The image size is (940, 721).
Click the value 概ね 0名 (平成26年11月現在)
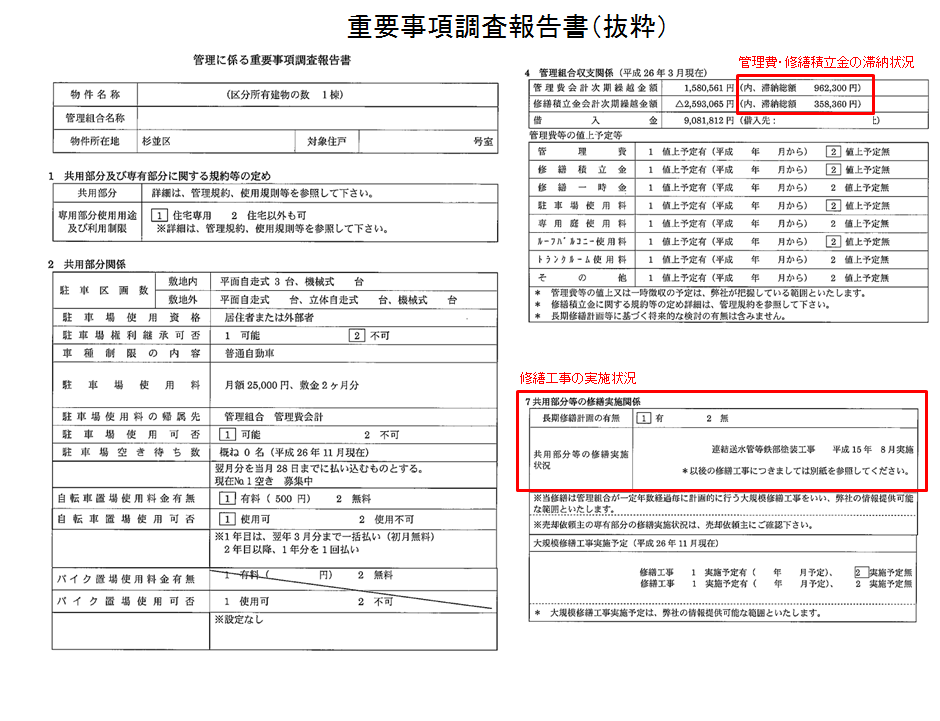[294, 452]
